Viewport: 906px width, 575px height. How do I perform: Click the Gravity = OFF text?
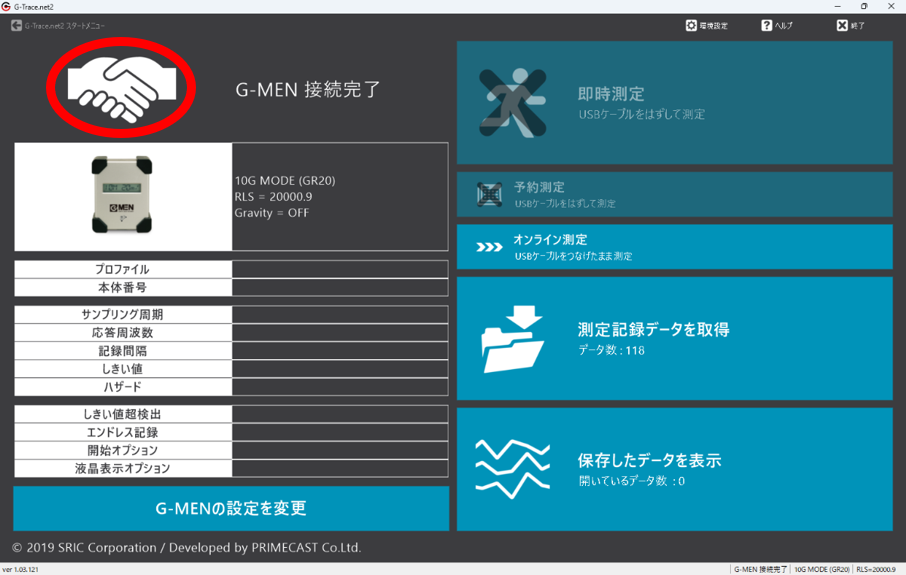(272, 213)
